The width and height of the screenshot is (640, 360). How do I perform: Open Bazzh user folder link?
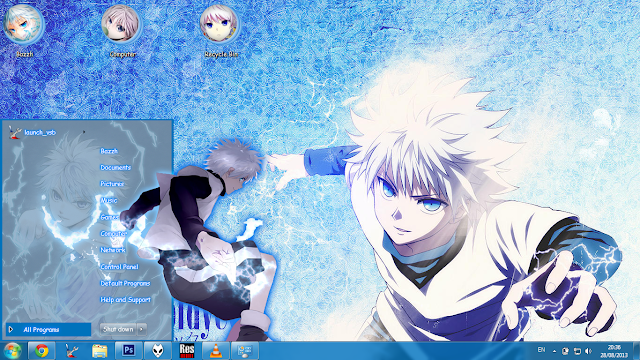pyautogui.click(x=109, y=151)
